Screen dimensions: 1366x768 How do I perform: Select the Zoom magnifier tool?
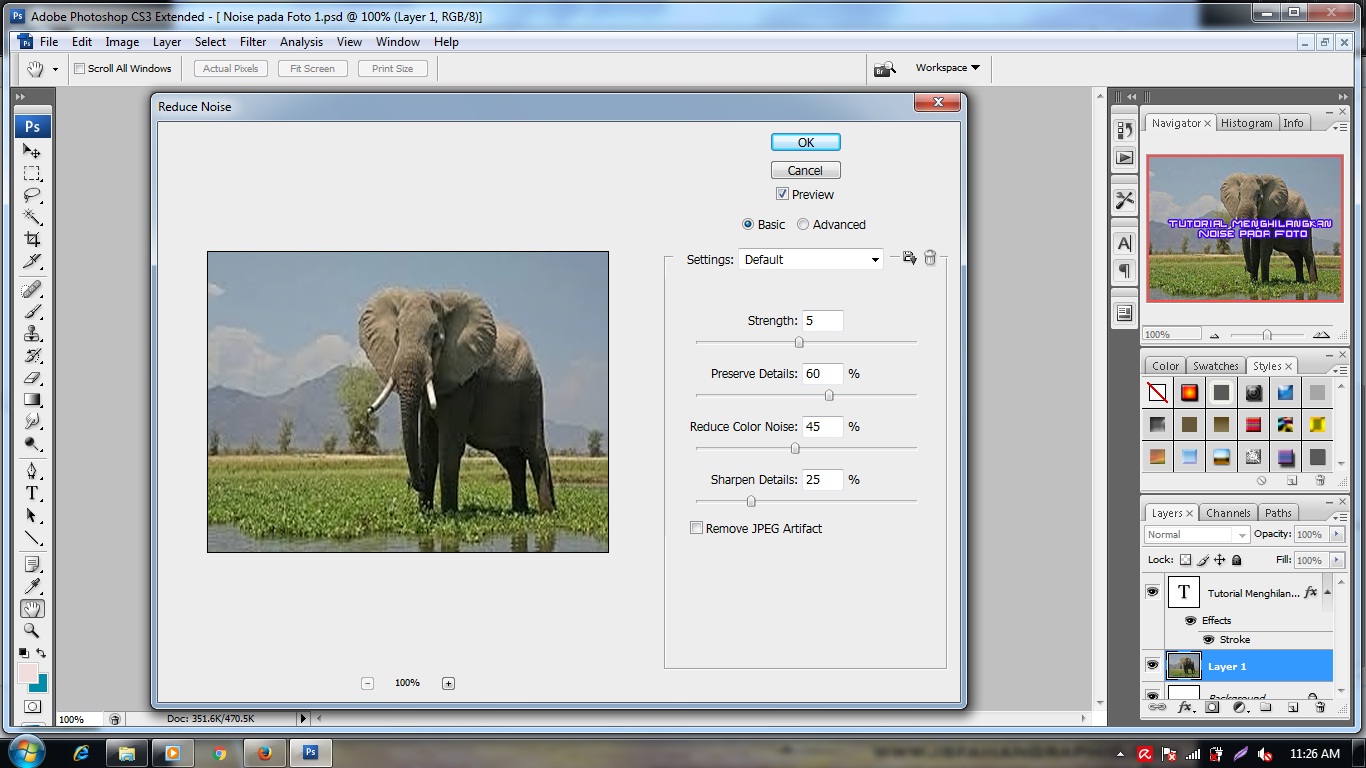pyautogui.click(x=32, y=631)
